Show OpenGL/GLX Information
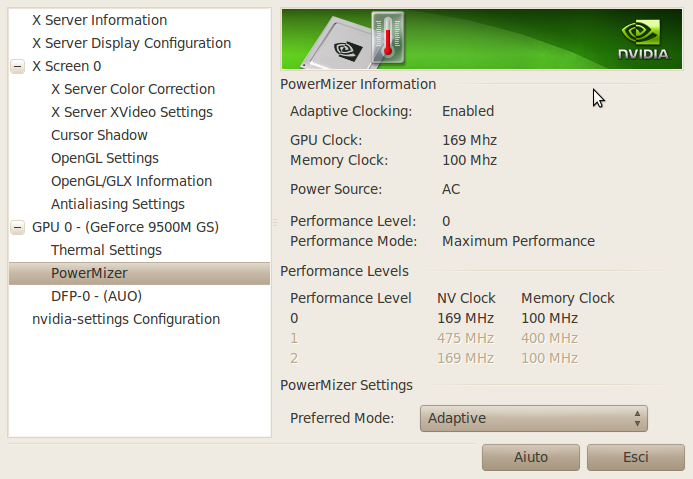This screenshot has width=693, height=479. [x=131, y=181]
